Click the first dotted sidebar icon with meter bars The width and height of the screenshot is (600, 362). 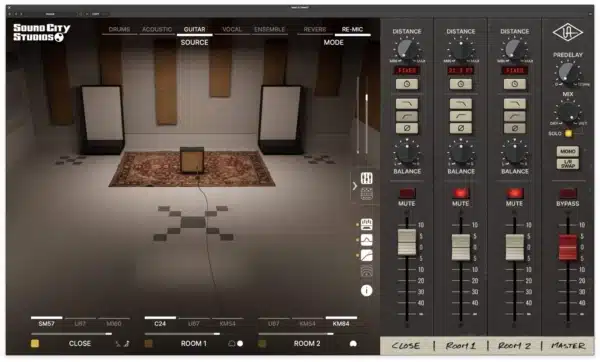coord(367,224)
